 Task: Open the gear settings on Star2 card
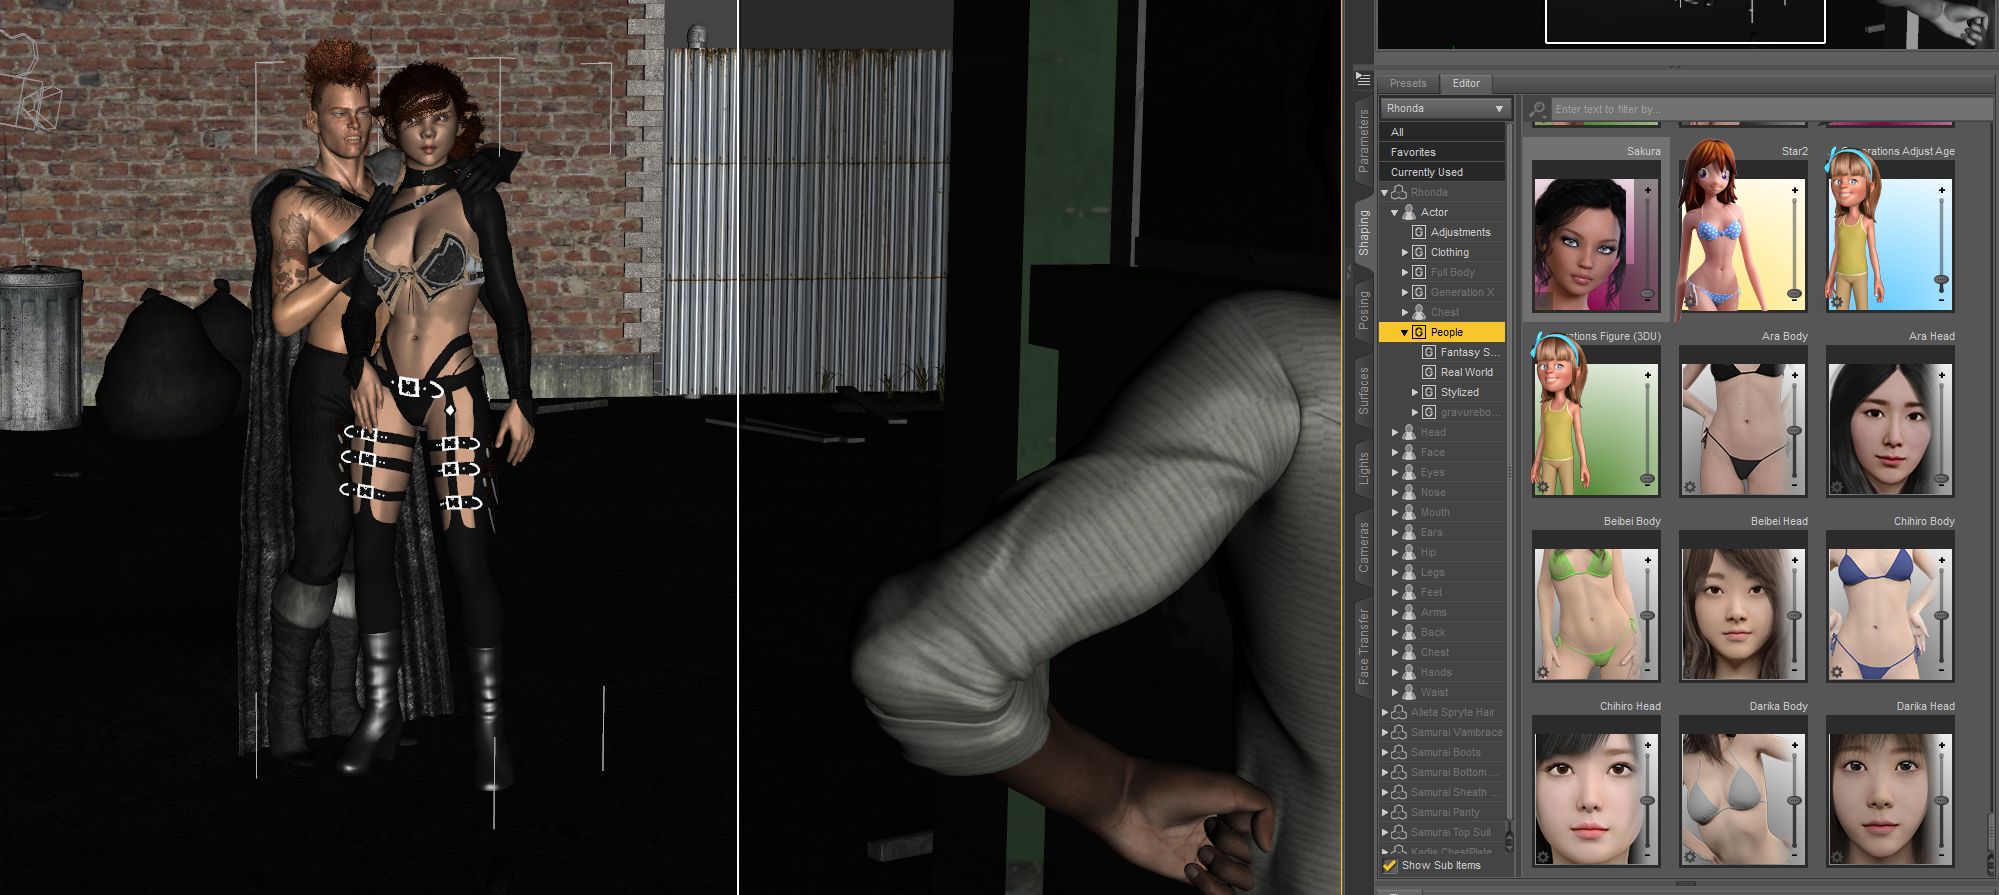pos(1689,301)
